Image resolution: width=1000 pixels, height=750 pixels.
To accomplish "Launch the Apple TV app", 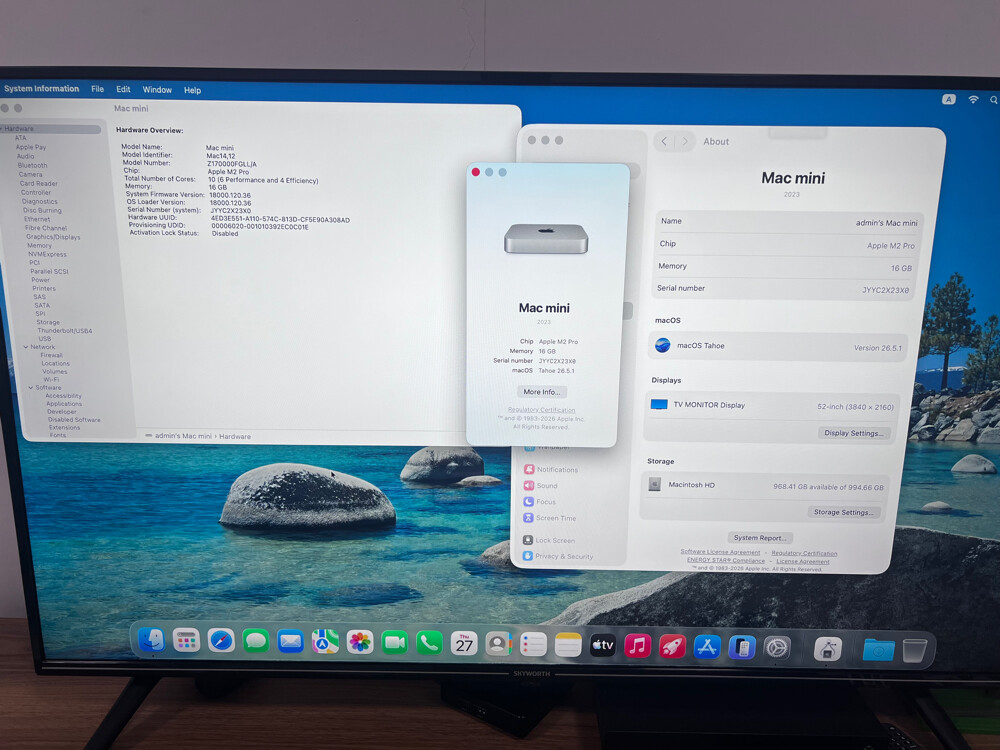I will (602, 645).
